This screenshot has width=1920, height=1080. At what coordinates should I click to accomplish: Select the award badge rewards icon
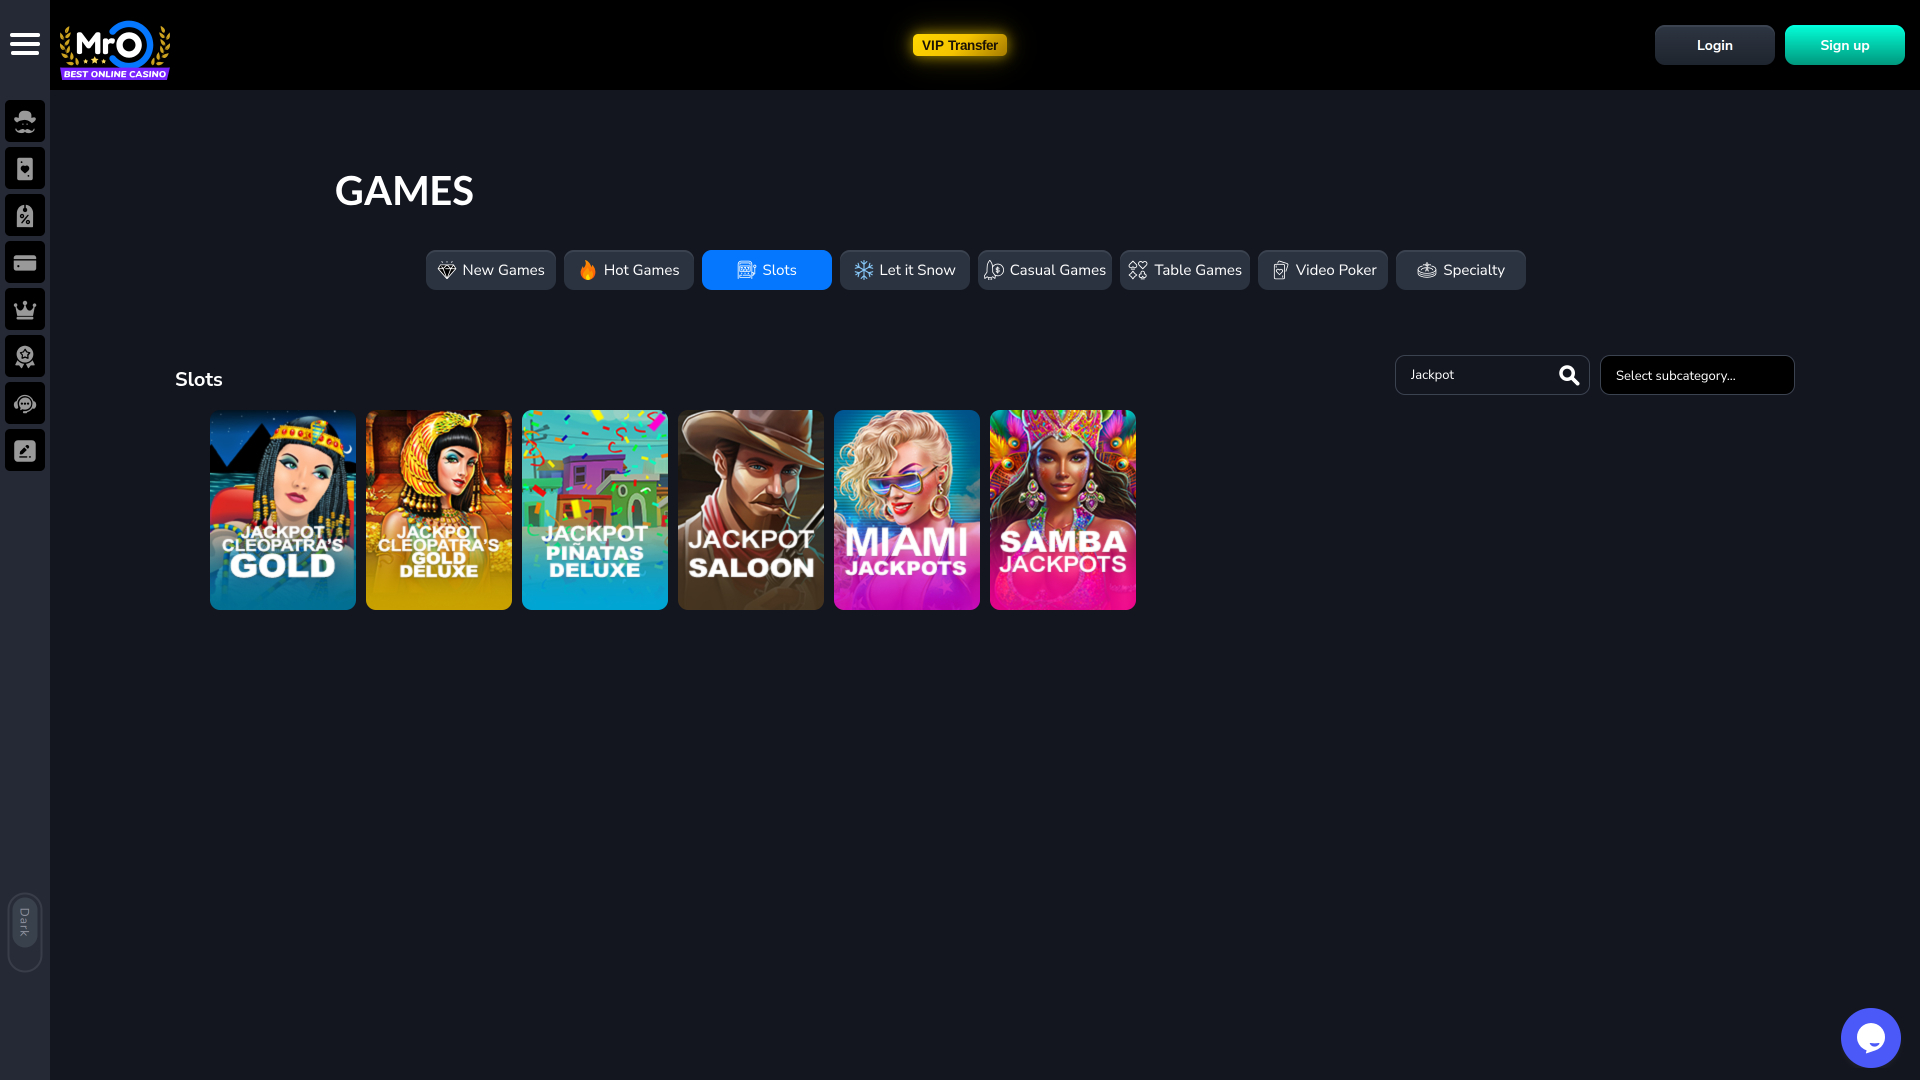(24, 356)
